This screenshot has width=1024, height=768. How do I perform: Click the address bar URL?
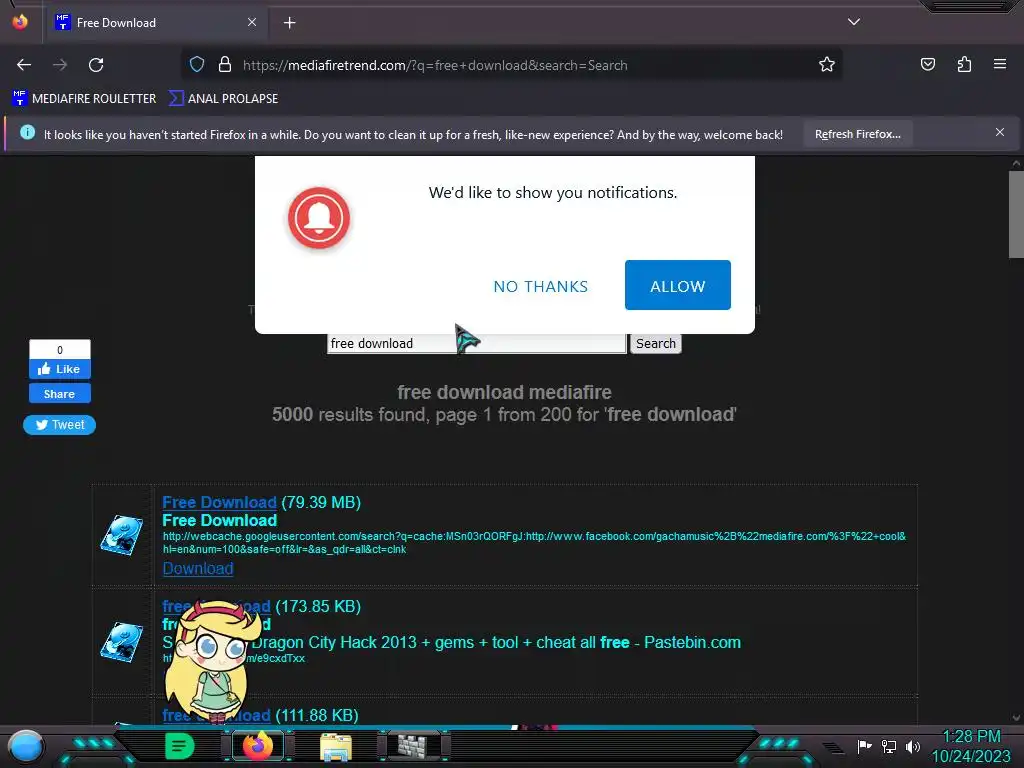click(x=435, y=65)
